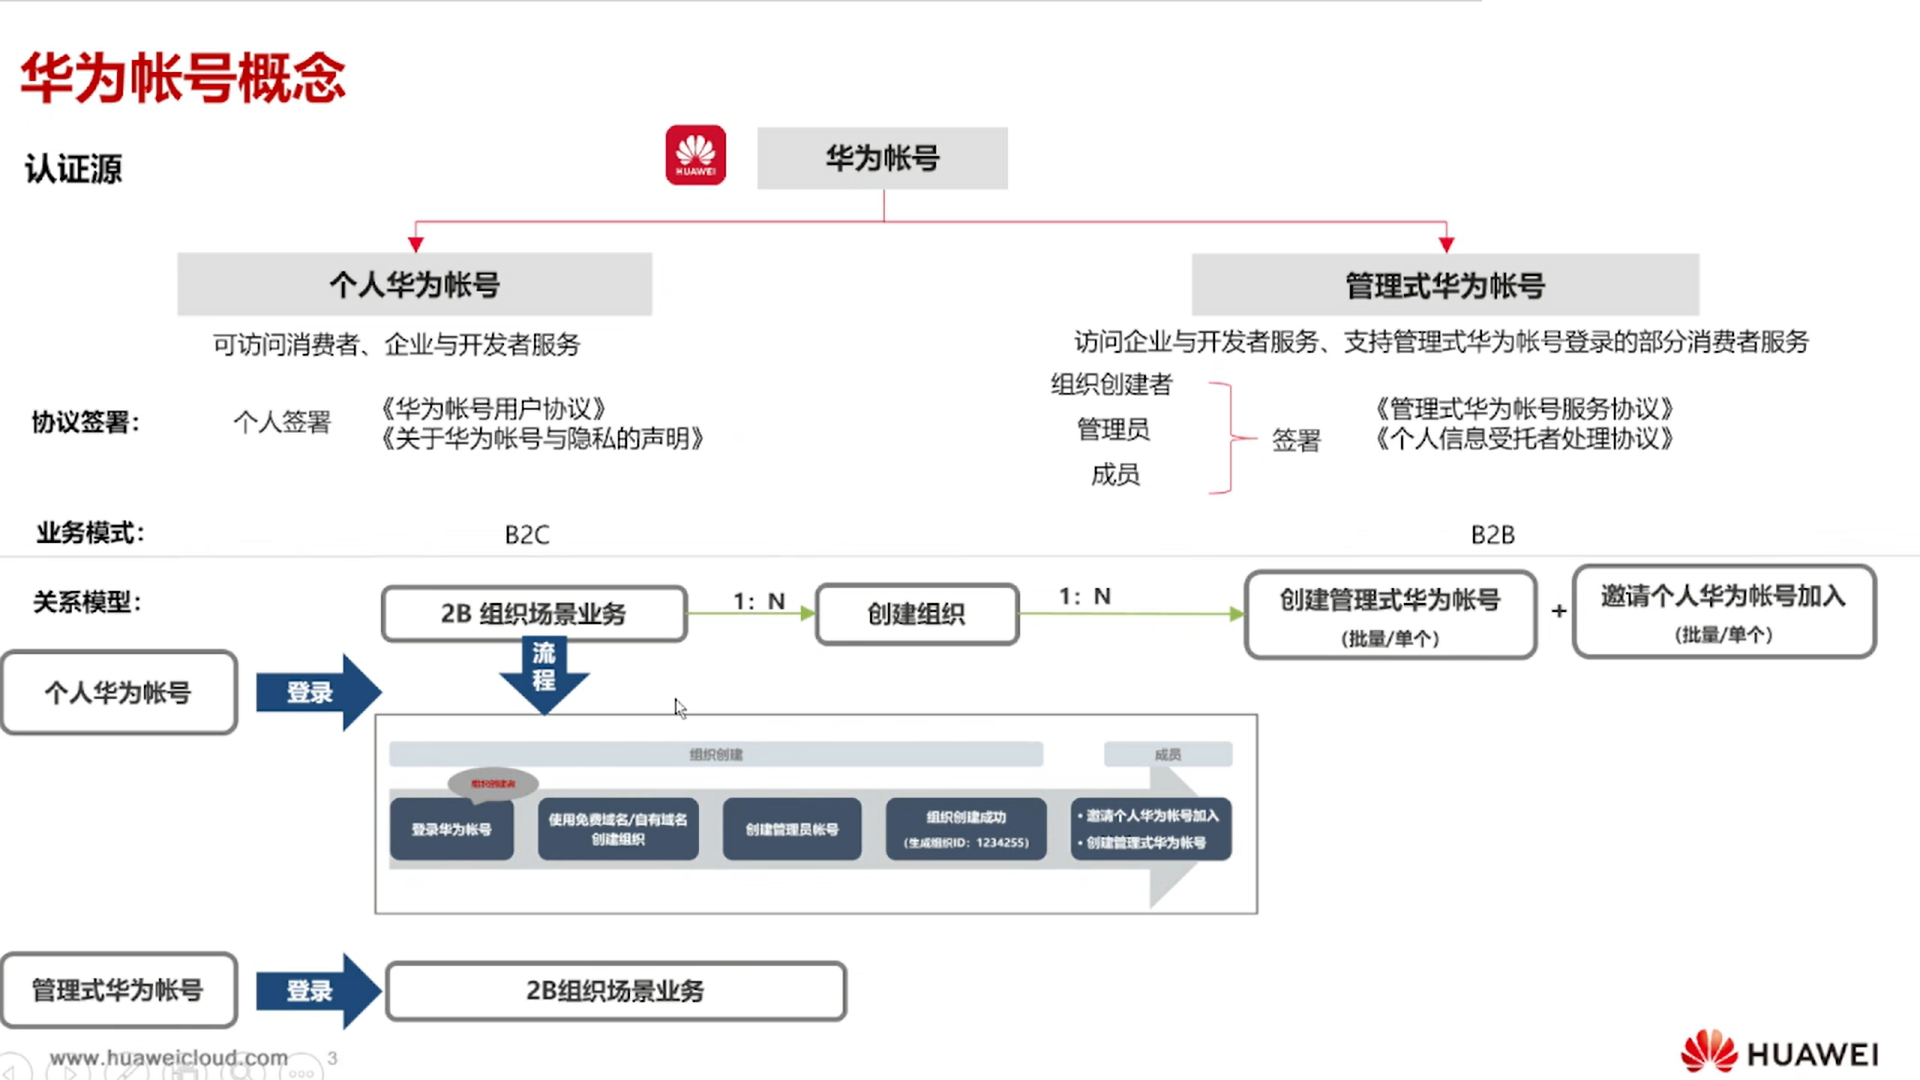
Task: Click the 华为帐号 title box at top
Action: point(882,158)
